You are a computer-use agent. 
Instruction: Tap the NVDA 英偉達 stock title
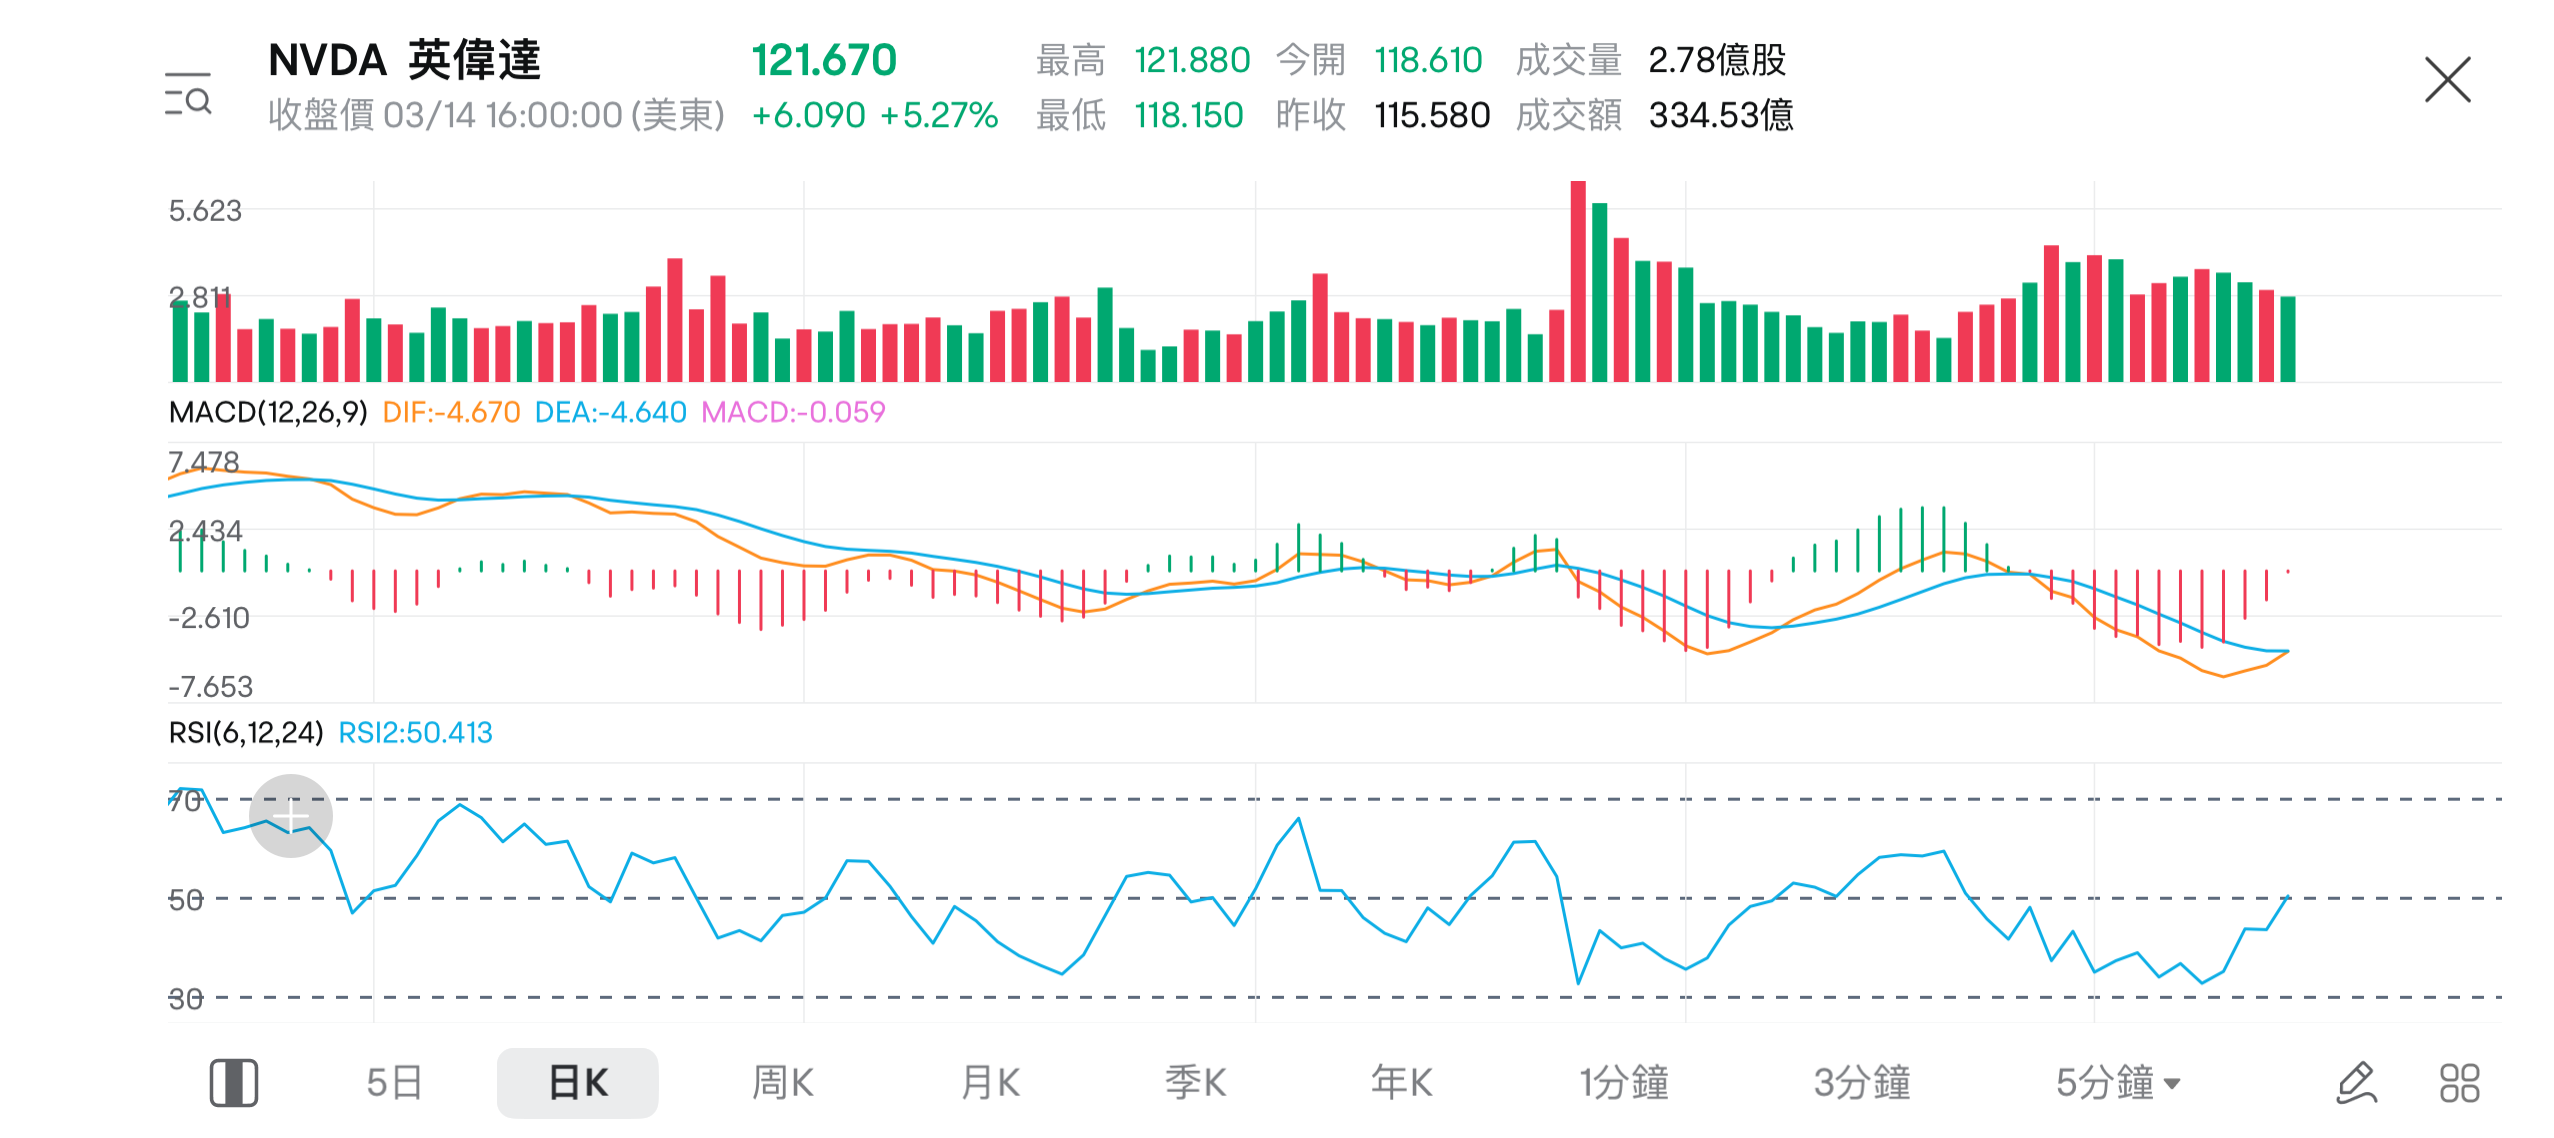tap(404, 60)
